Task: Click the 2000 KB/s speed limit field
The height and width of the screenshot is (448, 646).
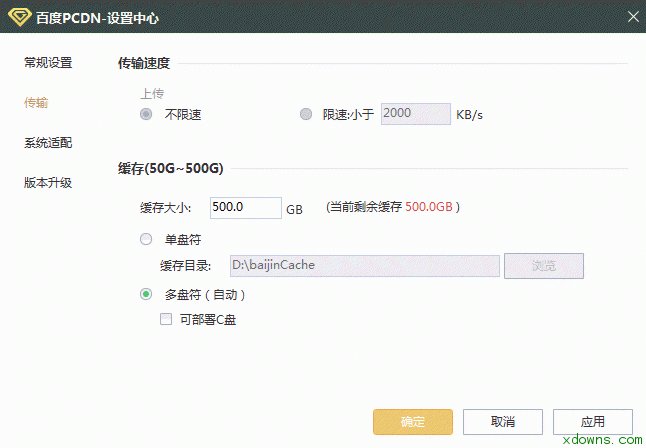Action: tap(415, 114)
